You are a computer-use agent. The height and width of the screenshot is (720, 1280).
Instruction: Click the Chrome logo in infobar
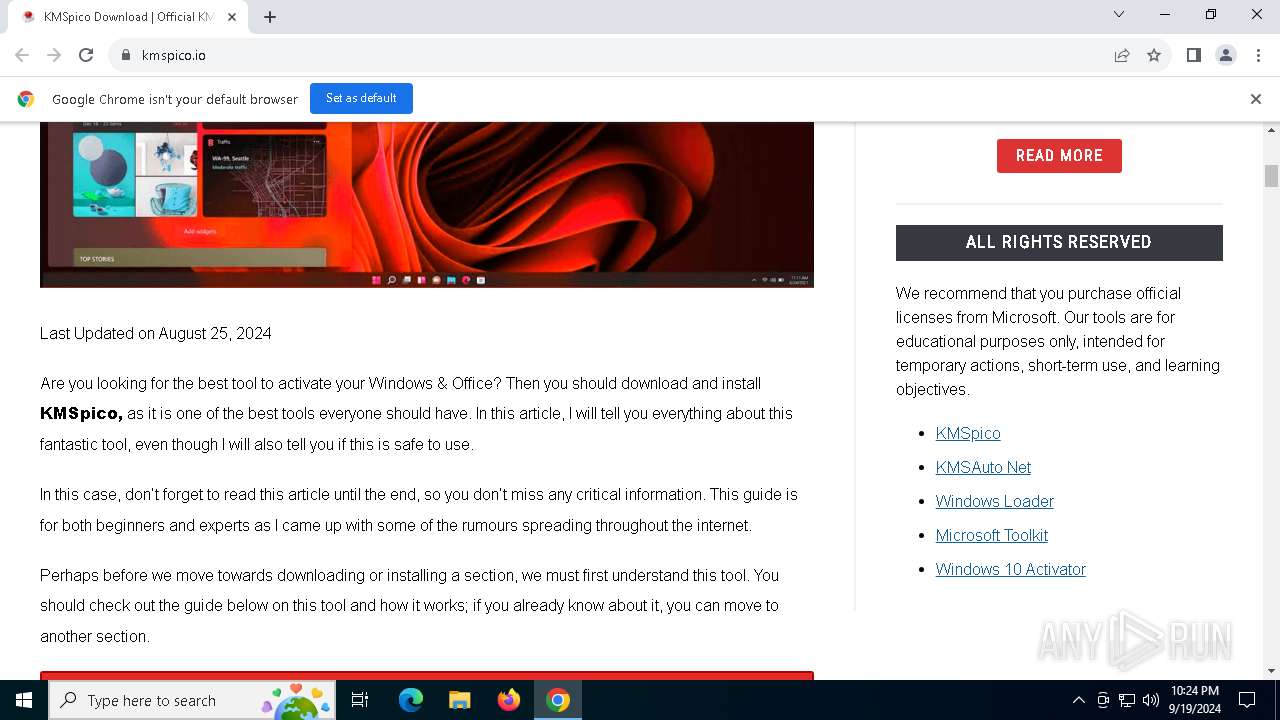26,99
